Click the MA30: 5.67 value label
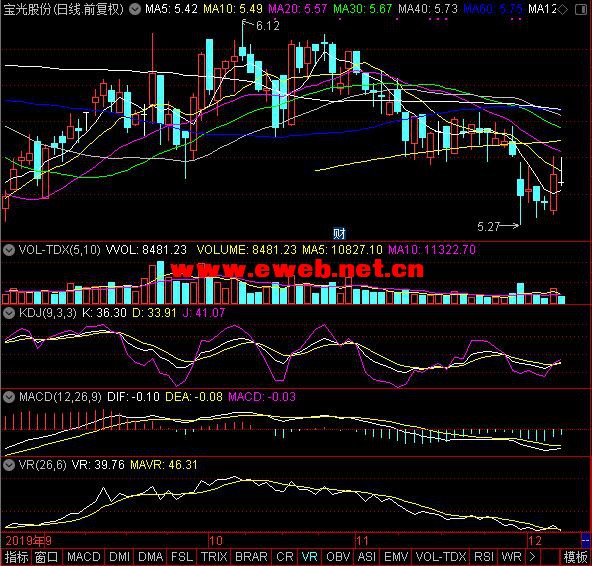 click(363, 9)
